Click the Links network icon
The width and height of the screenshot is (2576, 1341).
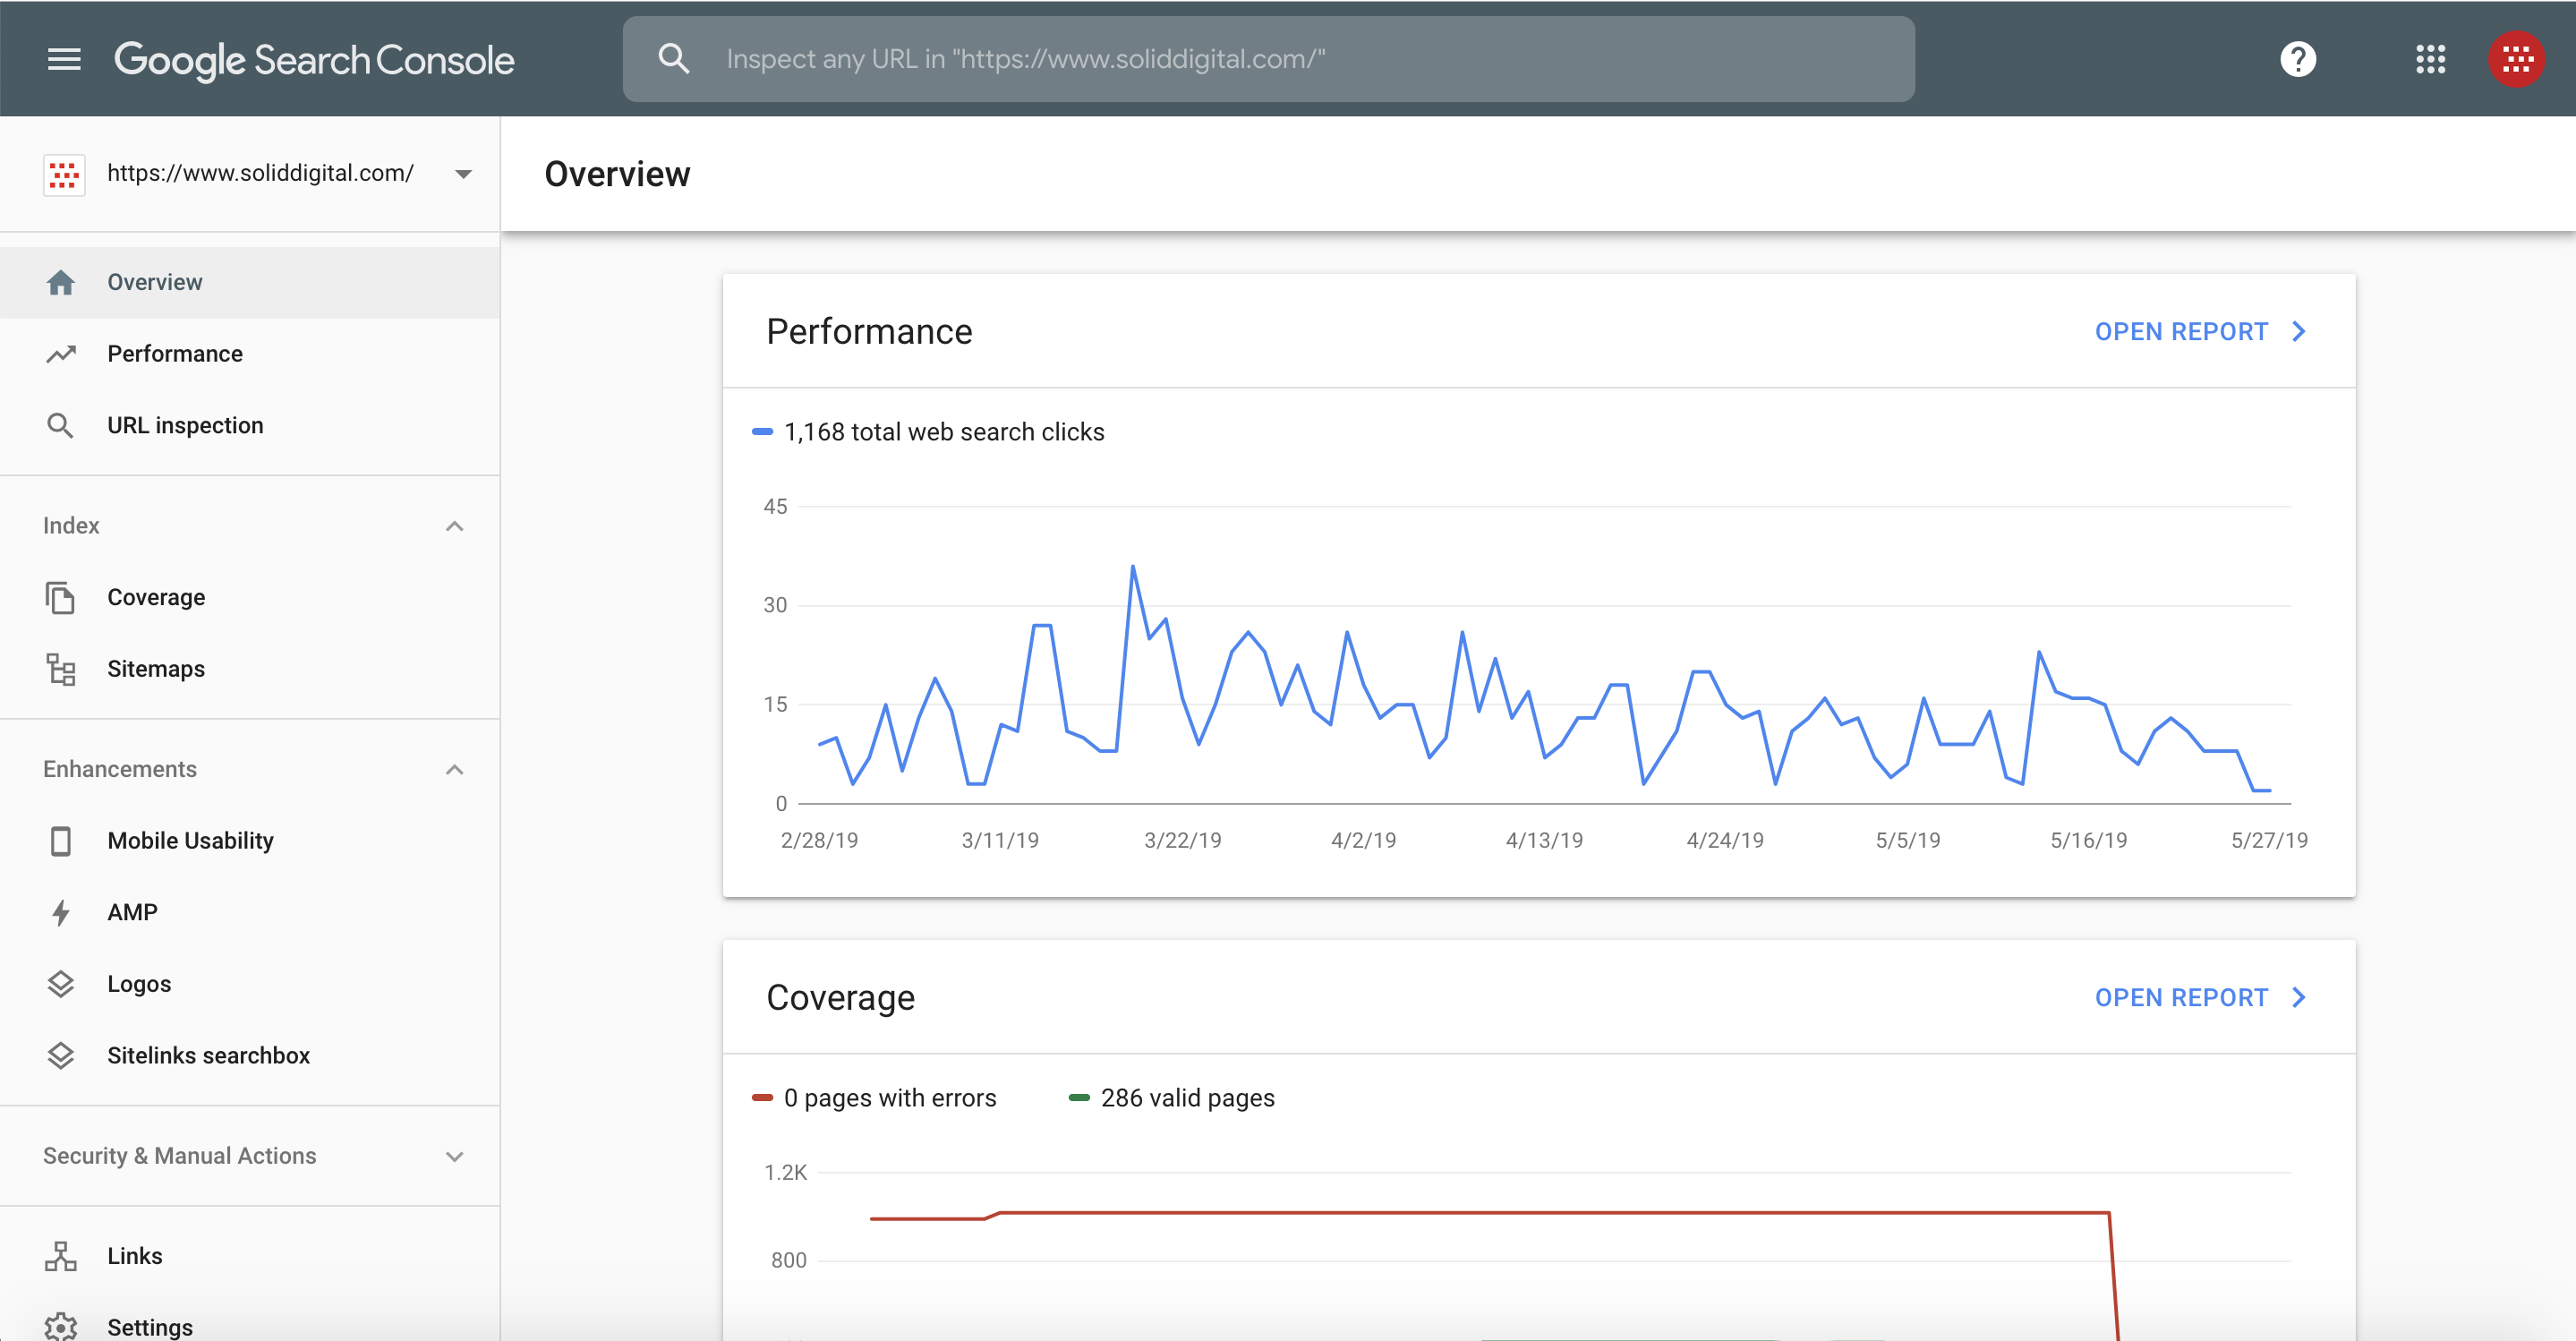pyautogui.click(x=61, y=1256)
